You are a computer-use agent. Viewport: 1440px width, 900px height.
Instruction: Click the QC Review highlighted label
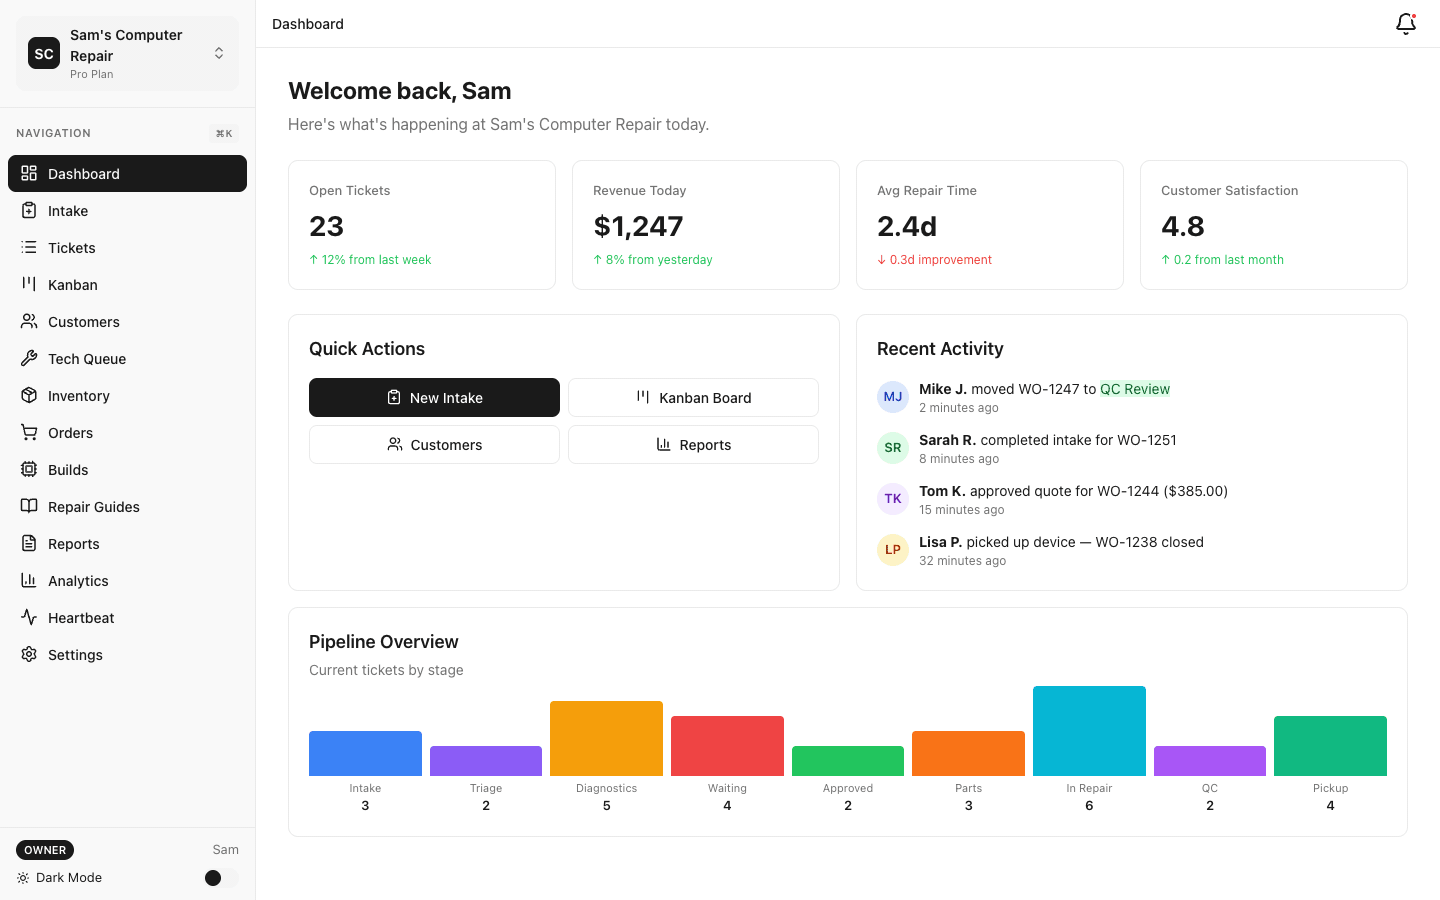pyautogui.click(x=1135, y=389)
